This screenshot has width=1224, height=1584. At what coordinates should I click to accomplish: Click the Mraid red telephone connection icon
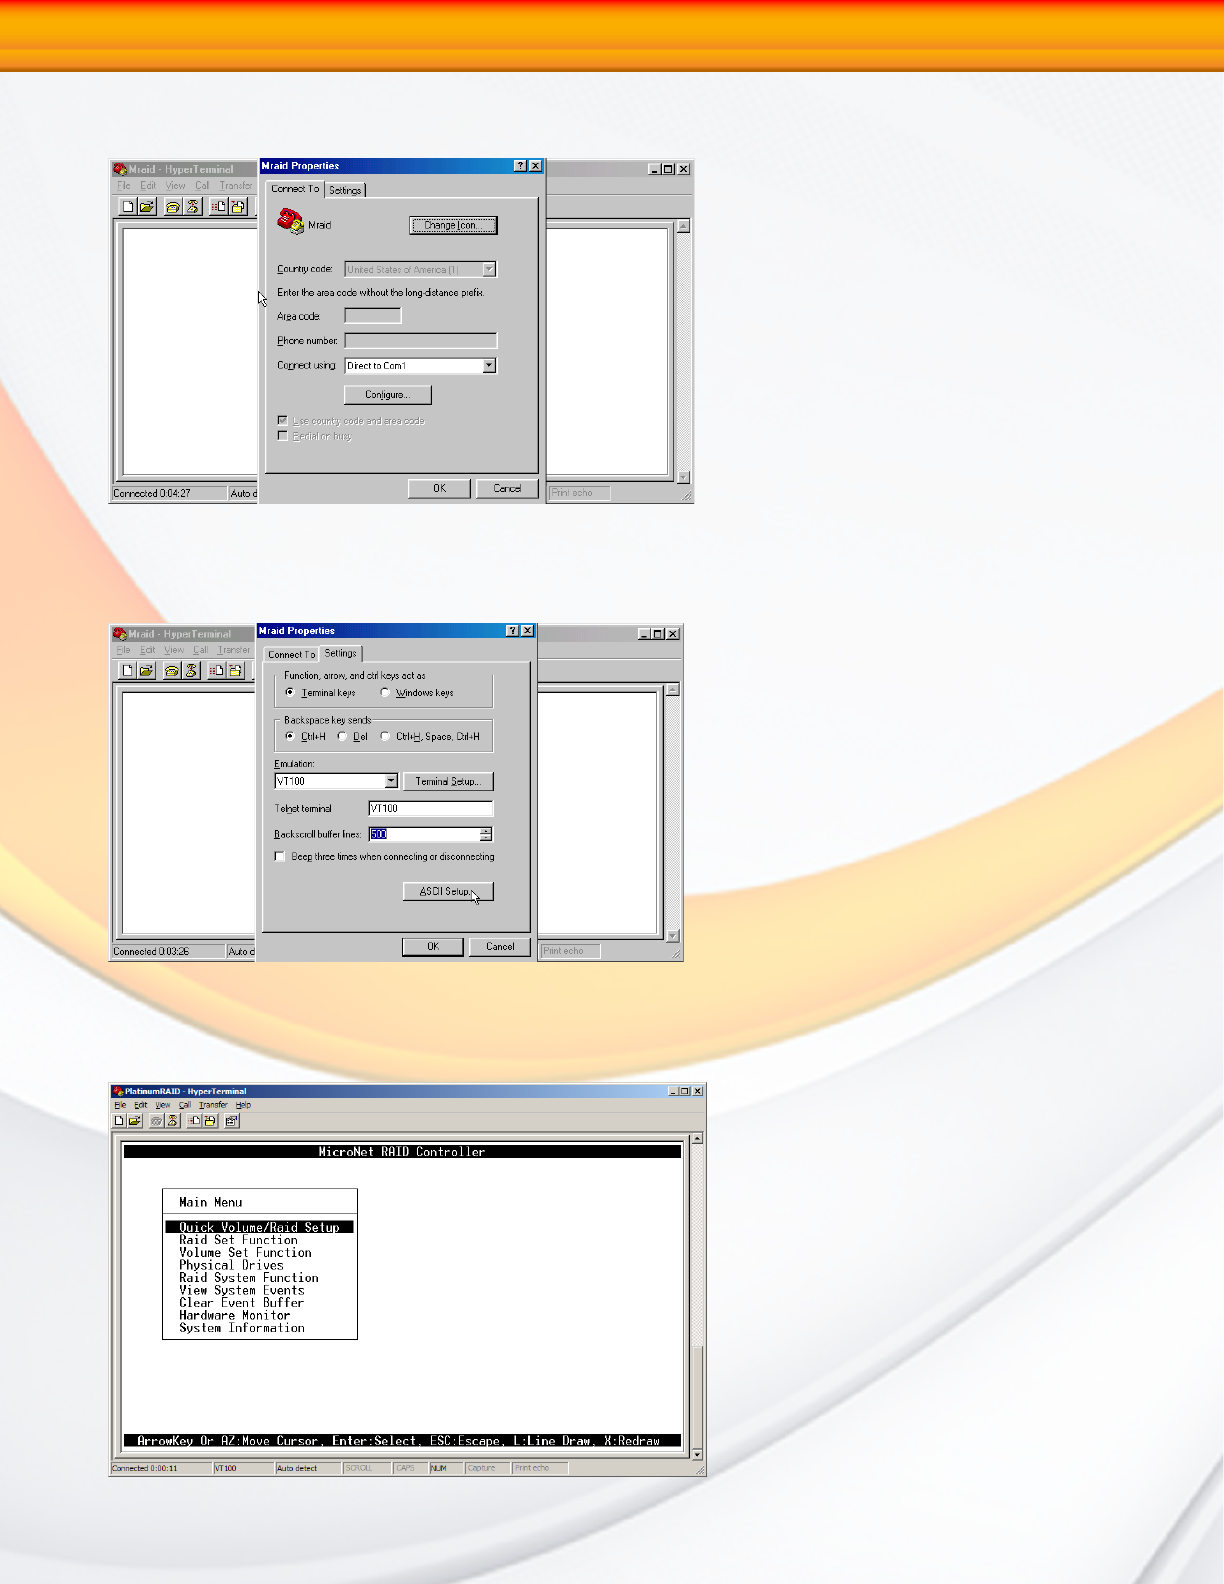(290, 222)
